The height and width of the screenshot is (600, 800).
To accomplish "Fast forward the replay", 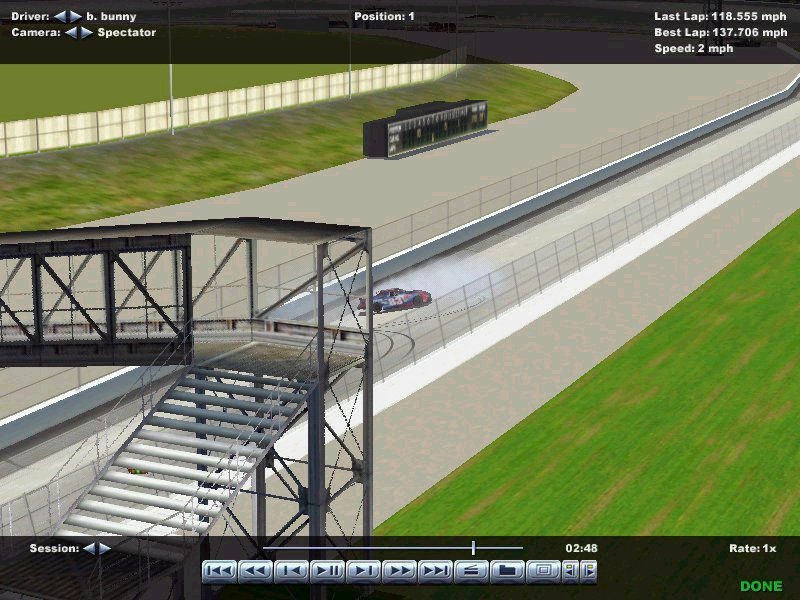I will click(x=399, y=571).
